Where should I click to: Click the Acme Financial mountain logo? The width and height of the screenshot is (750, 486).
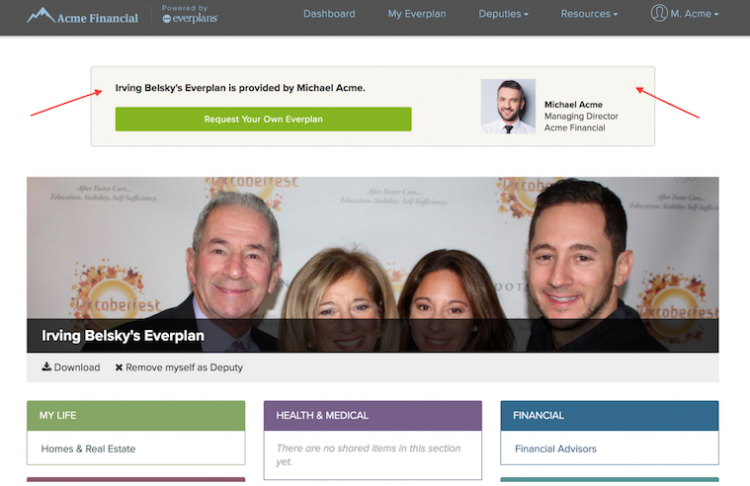[82, 16]
